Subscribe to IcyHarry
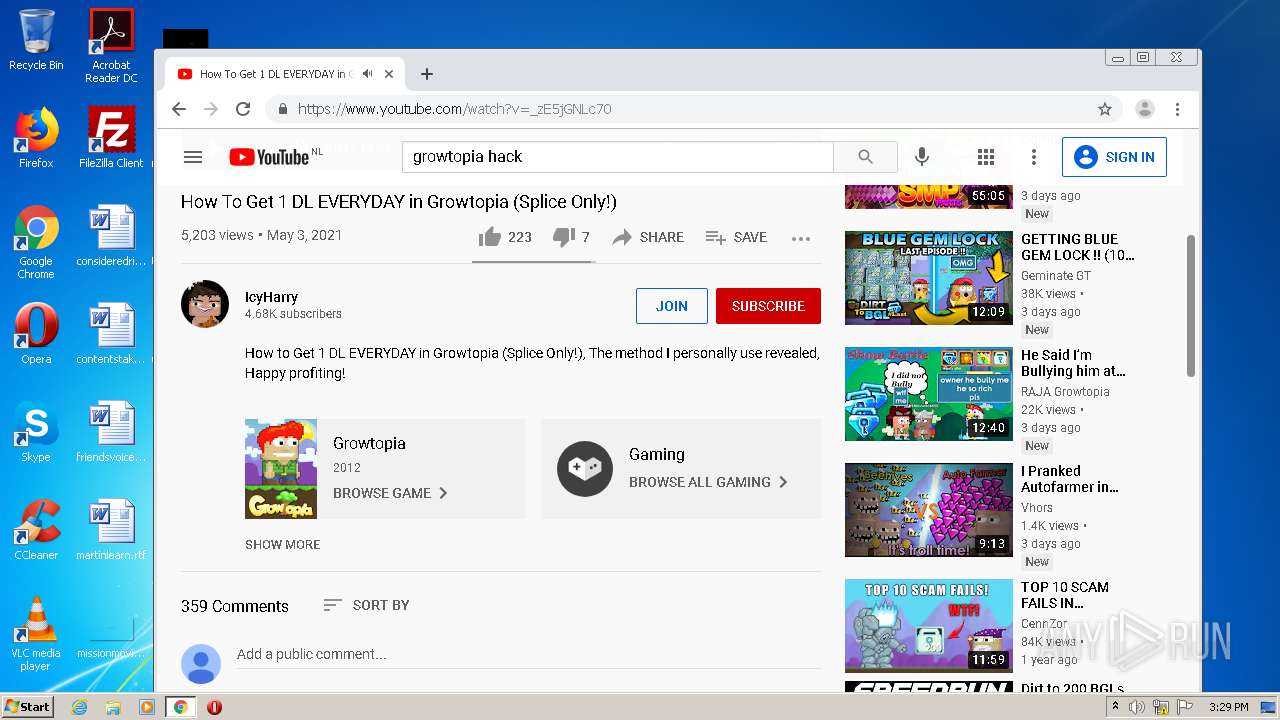Viewport: 1280px width, 720px height. tap(768, 306)
